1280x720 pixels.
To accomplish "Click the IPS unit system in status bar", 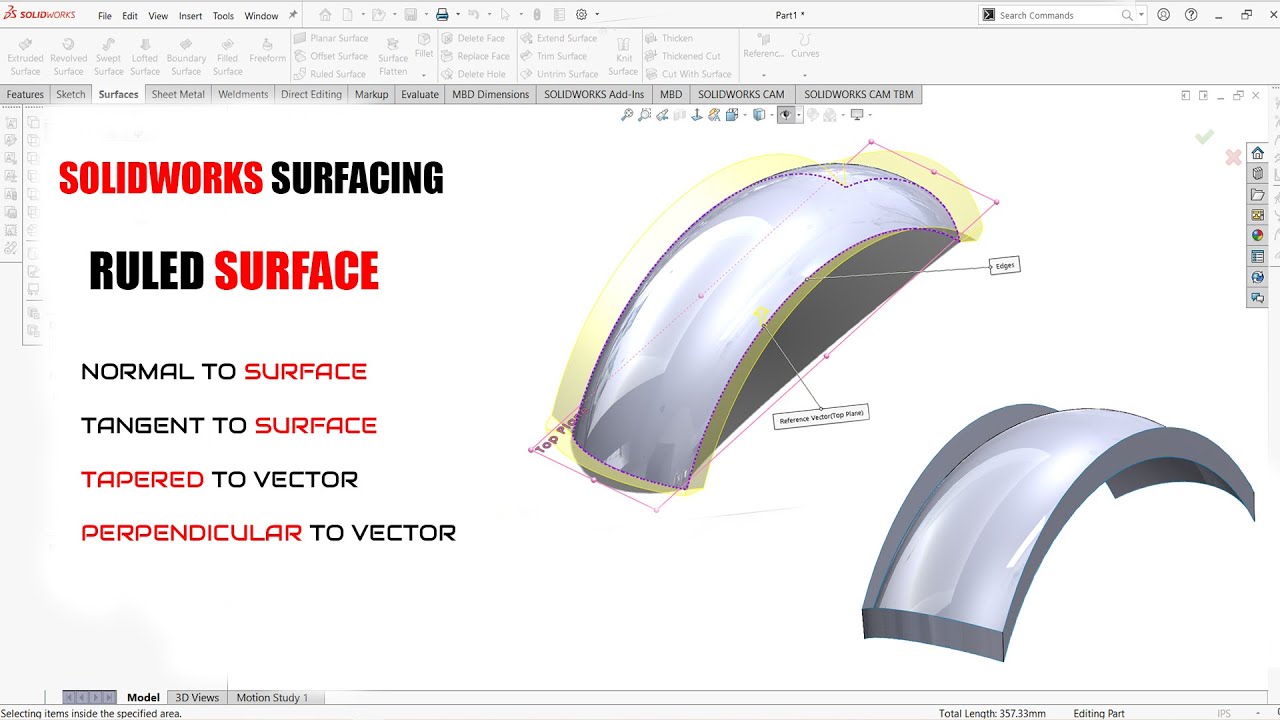I will pos(1224,713).
